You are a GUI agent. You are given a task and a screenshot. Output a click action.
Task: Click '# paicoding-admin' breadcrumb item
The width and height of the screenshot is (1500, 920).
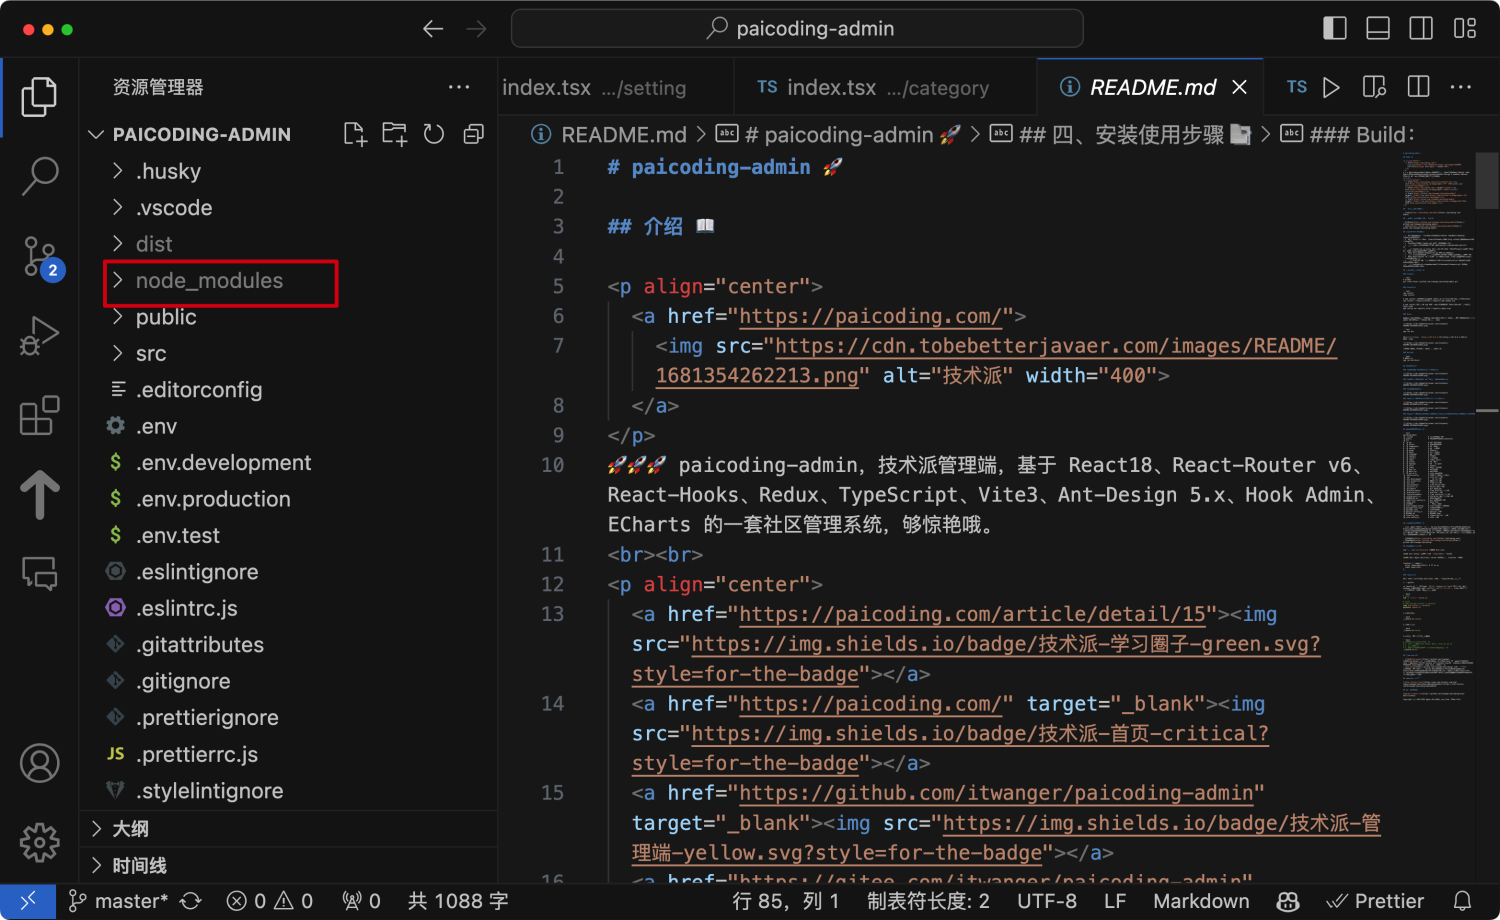click(839, 134)
